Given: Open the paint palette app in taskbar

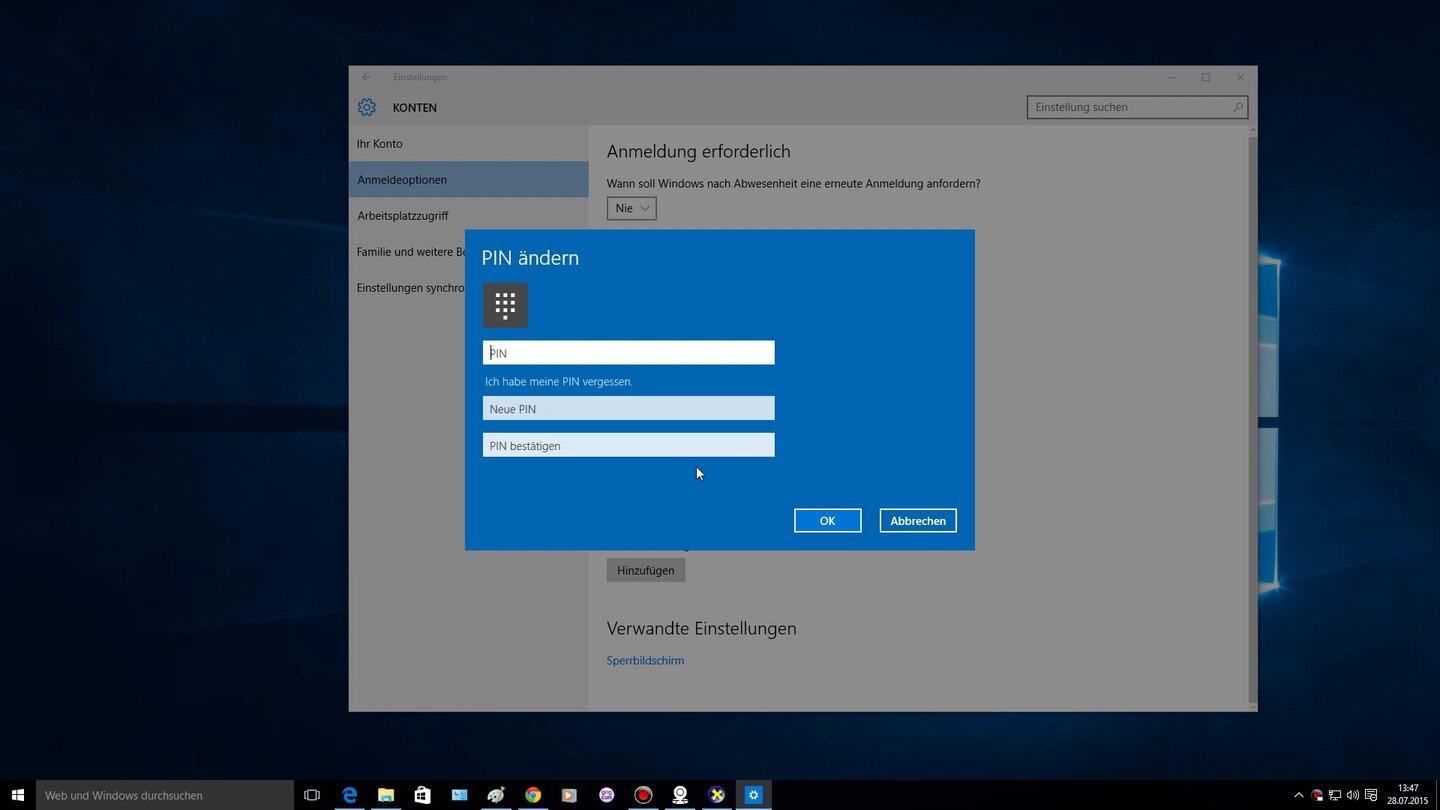Looking at the screenshot, I should (x=496, y=795).
